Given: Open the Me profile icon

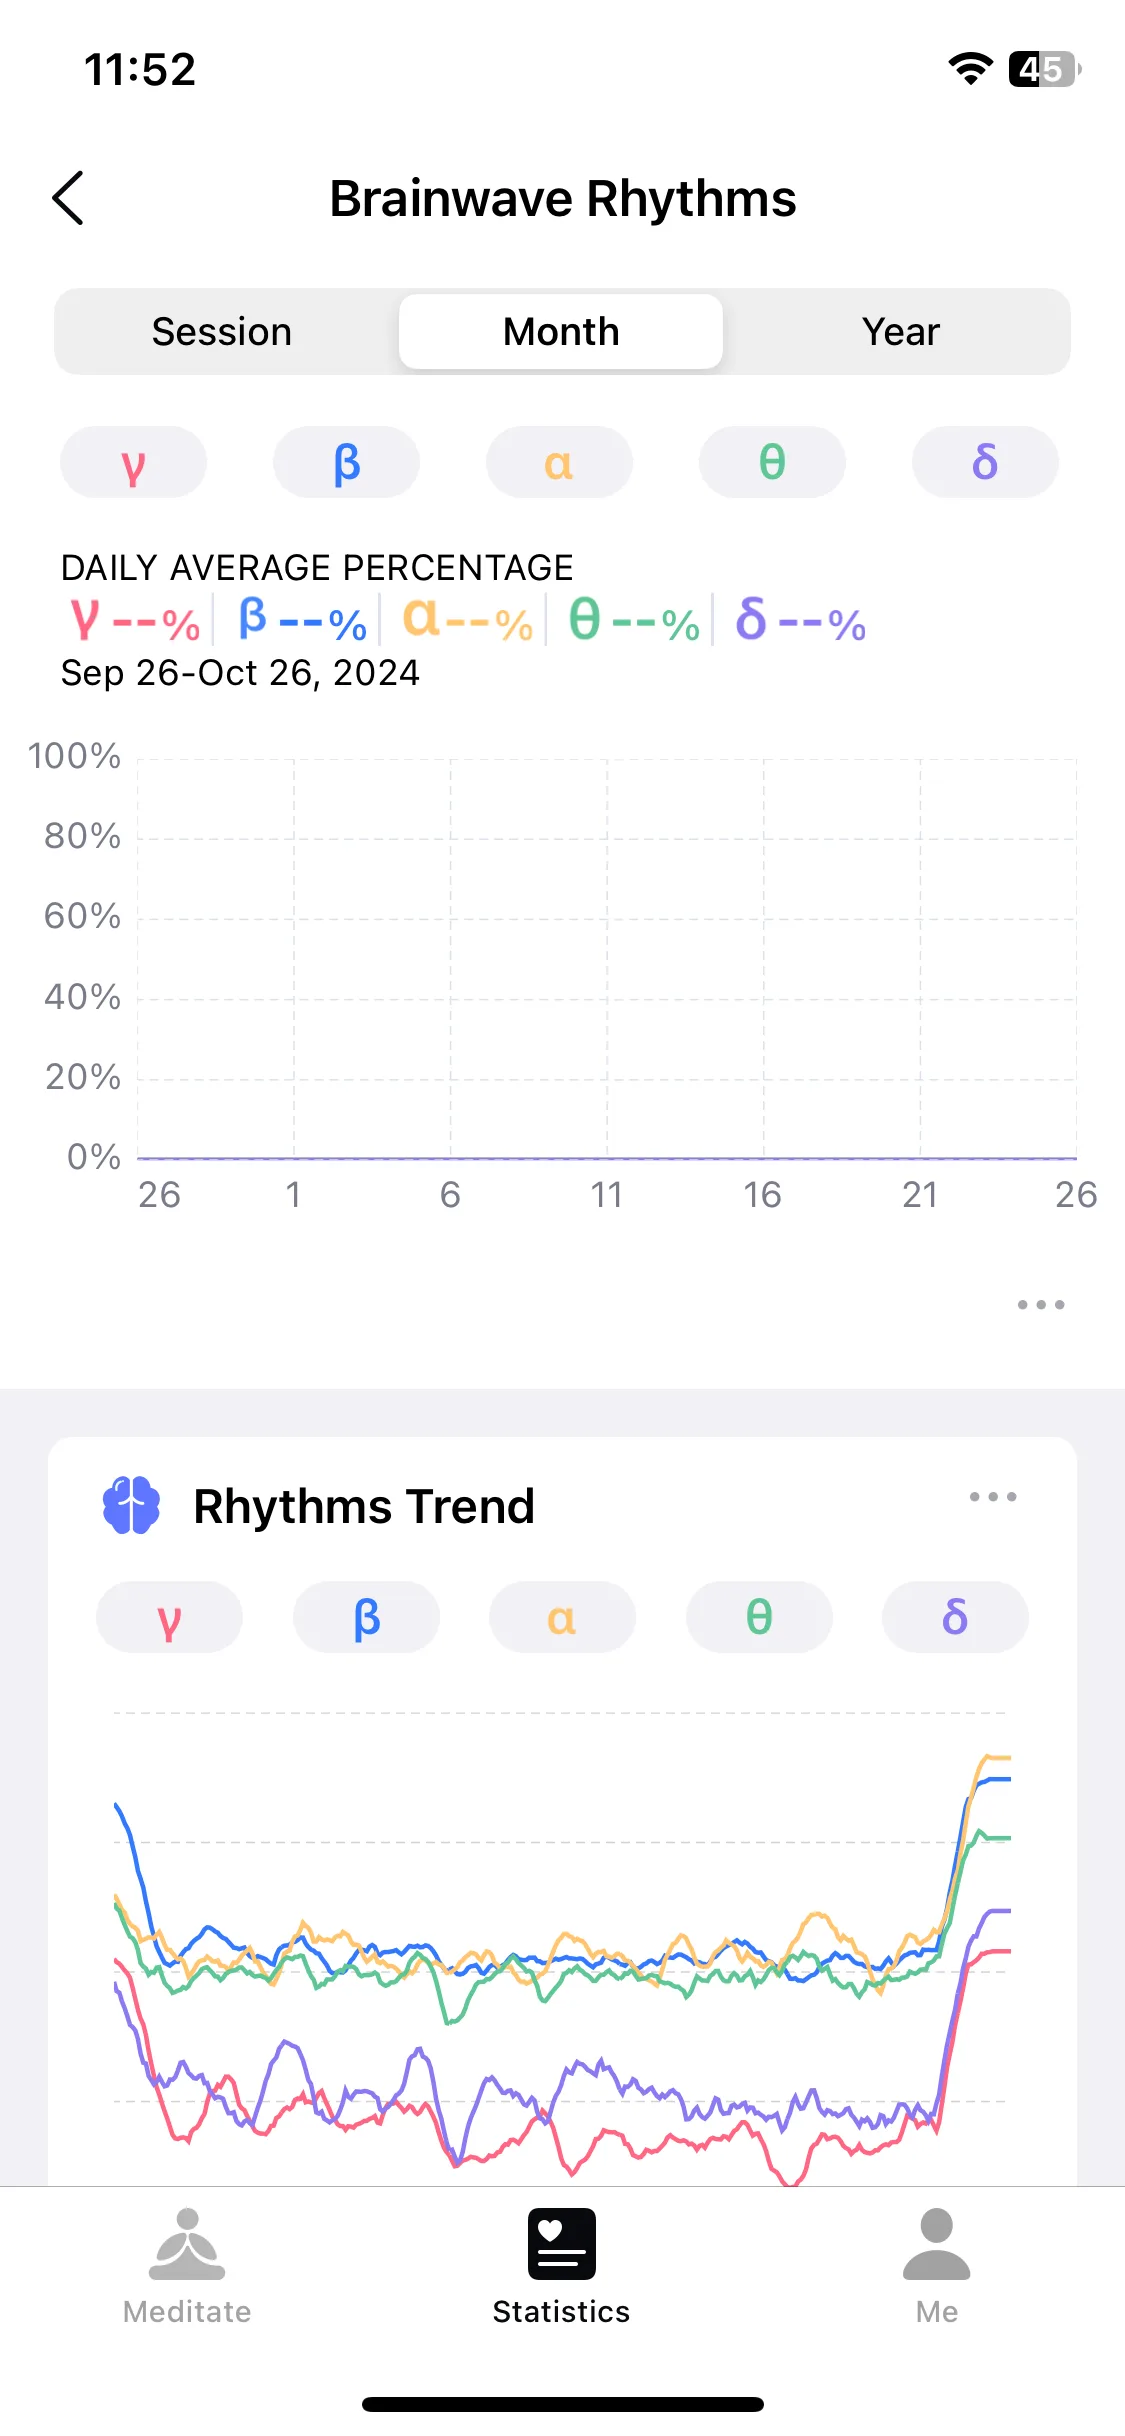Looking at the screenshot, I should (937, 2244).
